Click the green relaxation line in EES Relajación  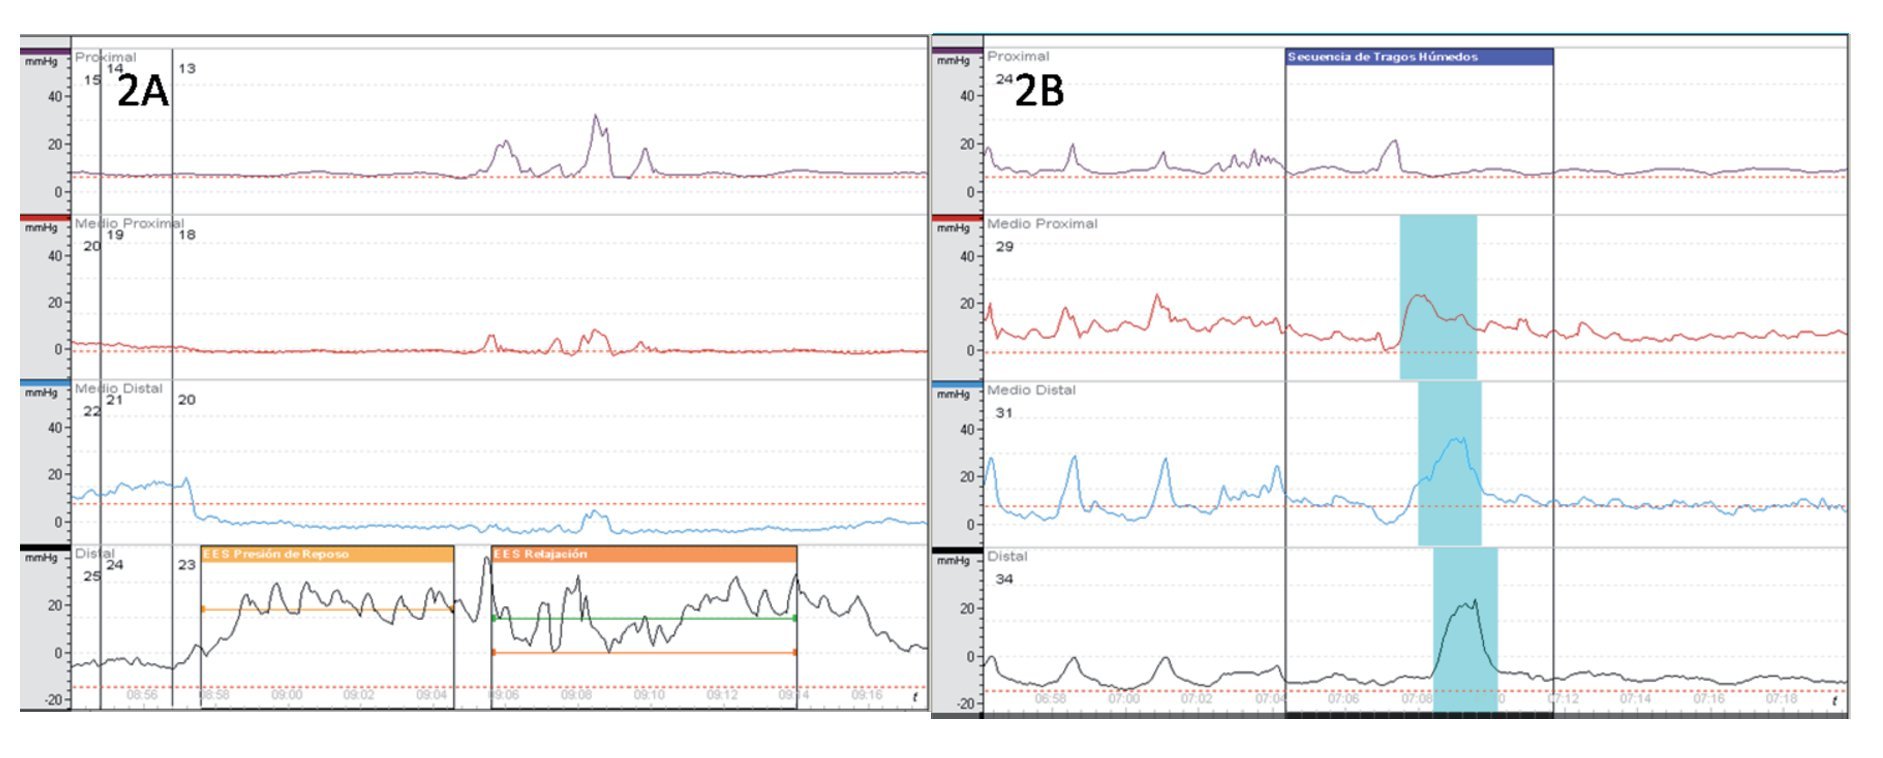click(x=644, y=618)
